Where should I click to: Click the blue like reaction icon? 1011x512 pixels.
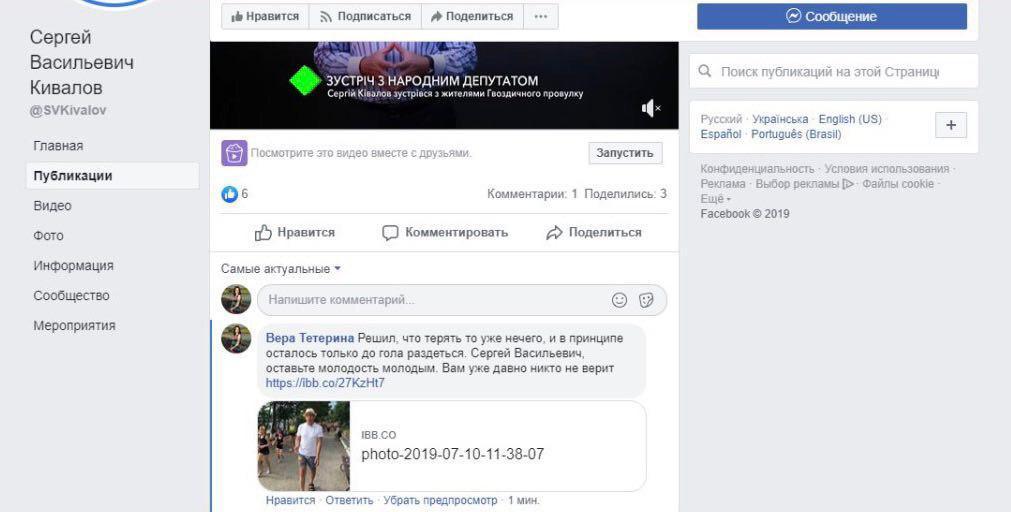[229, 194]
